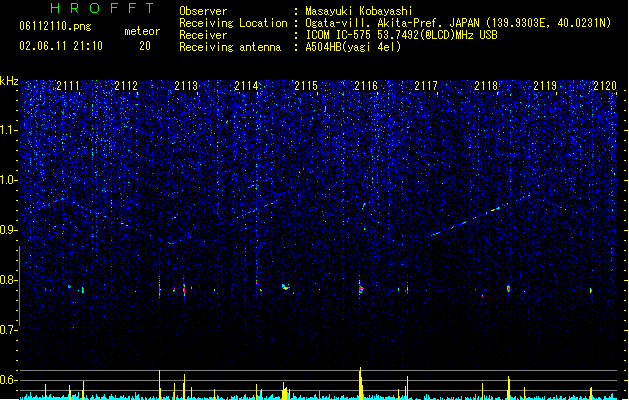Click the 1.1 kHz frequency label

(x=9, y=130)
